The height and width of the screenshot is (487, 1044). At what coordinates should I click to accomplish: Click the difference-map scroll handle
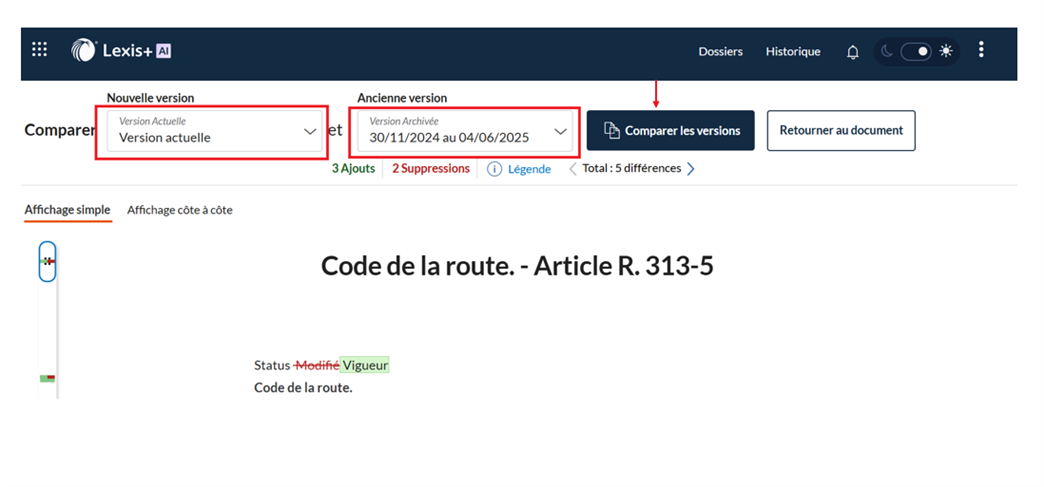(x=47, y=261)
